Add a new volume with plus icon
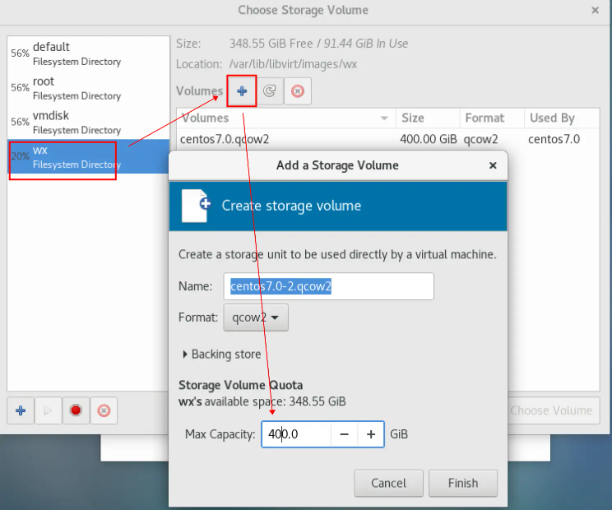The width and height of the screenshot is (612, 510). click(x=242, y=91)
